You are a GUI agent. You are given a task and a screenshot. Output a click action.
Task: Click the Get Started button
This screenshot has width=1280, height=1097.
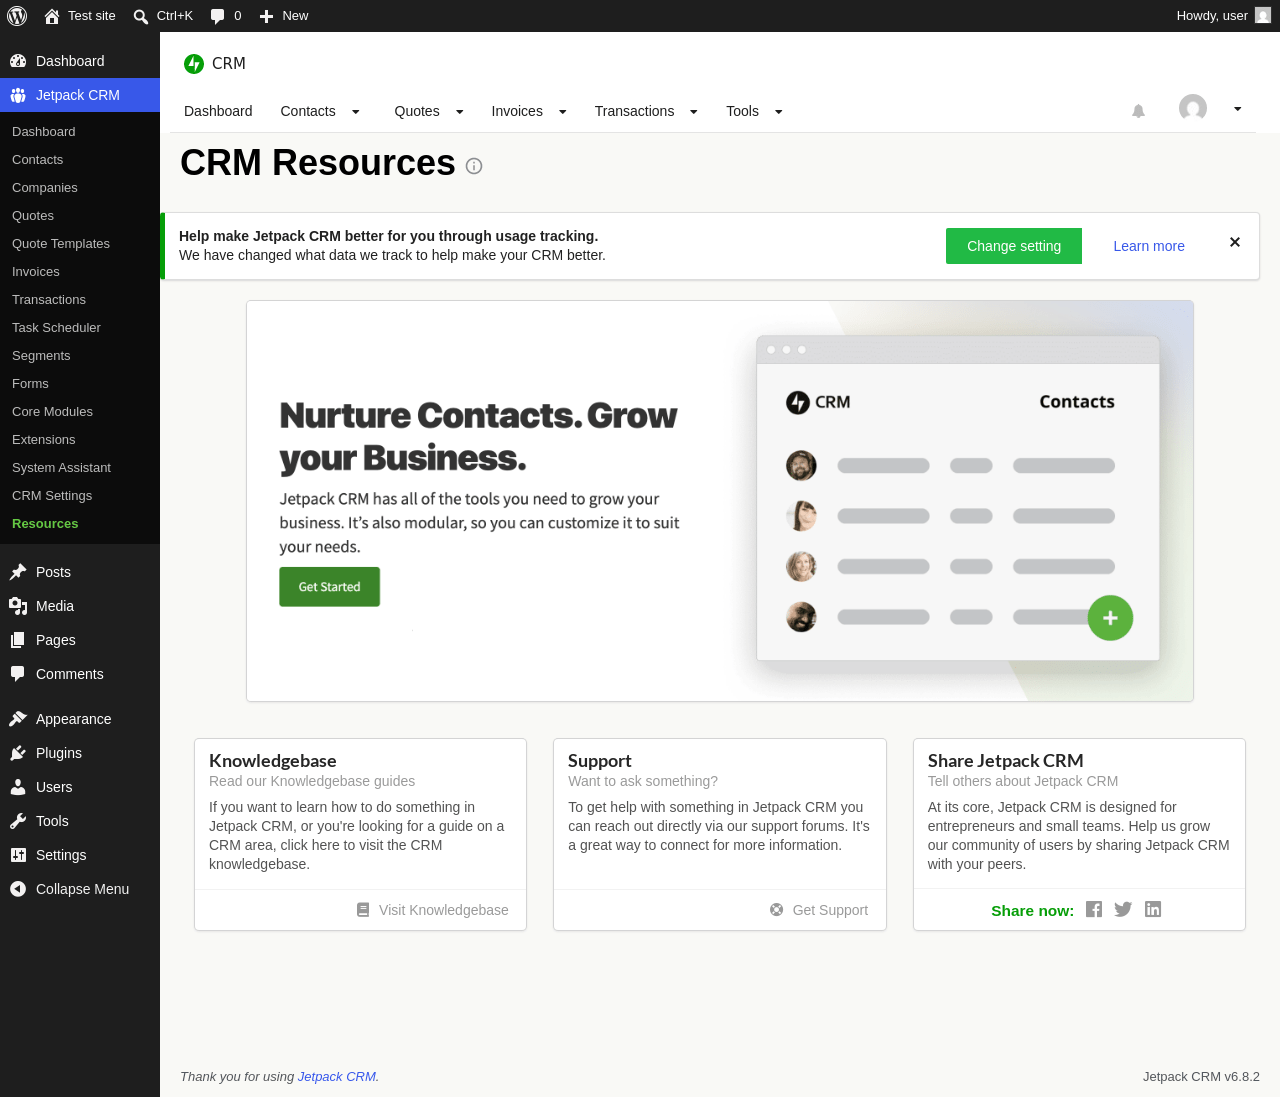[x=330, y=587]
